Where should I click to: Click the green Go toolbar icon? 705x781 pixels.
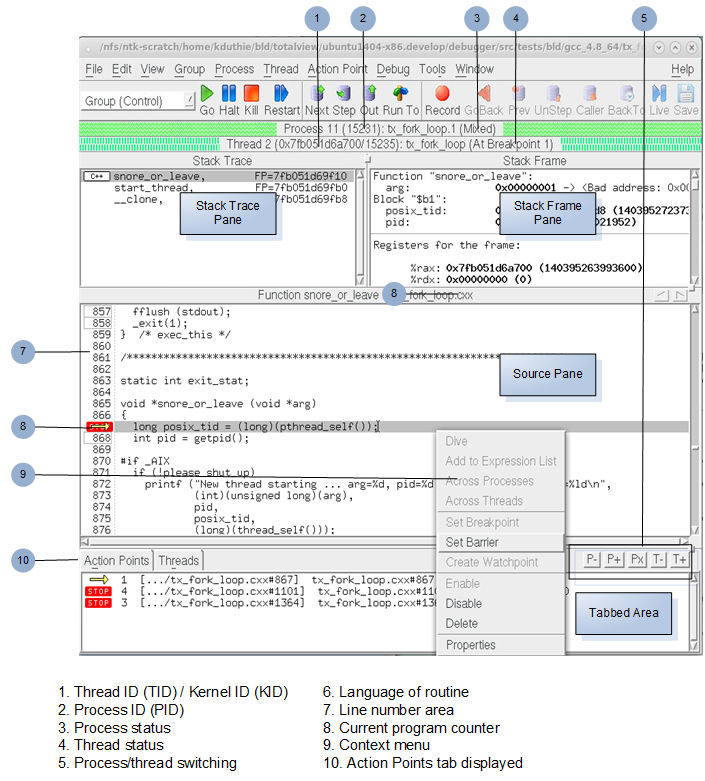pos(207,94)
